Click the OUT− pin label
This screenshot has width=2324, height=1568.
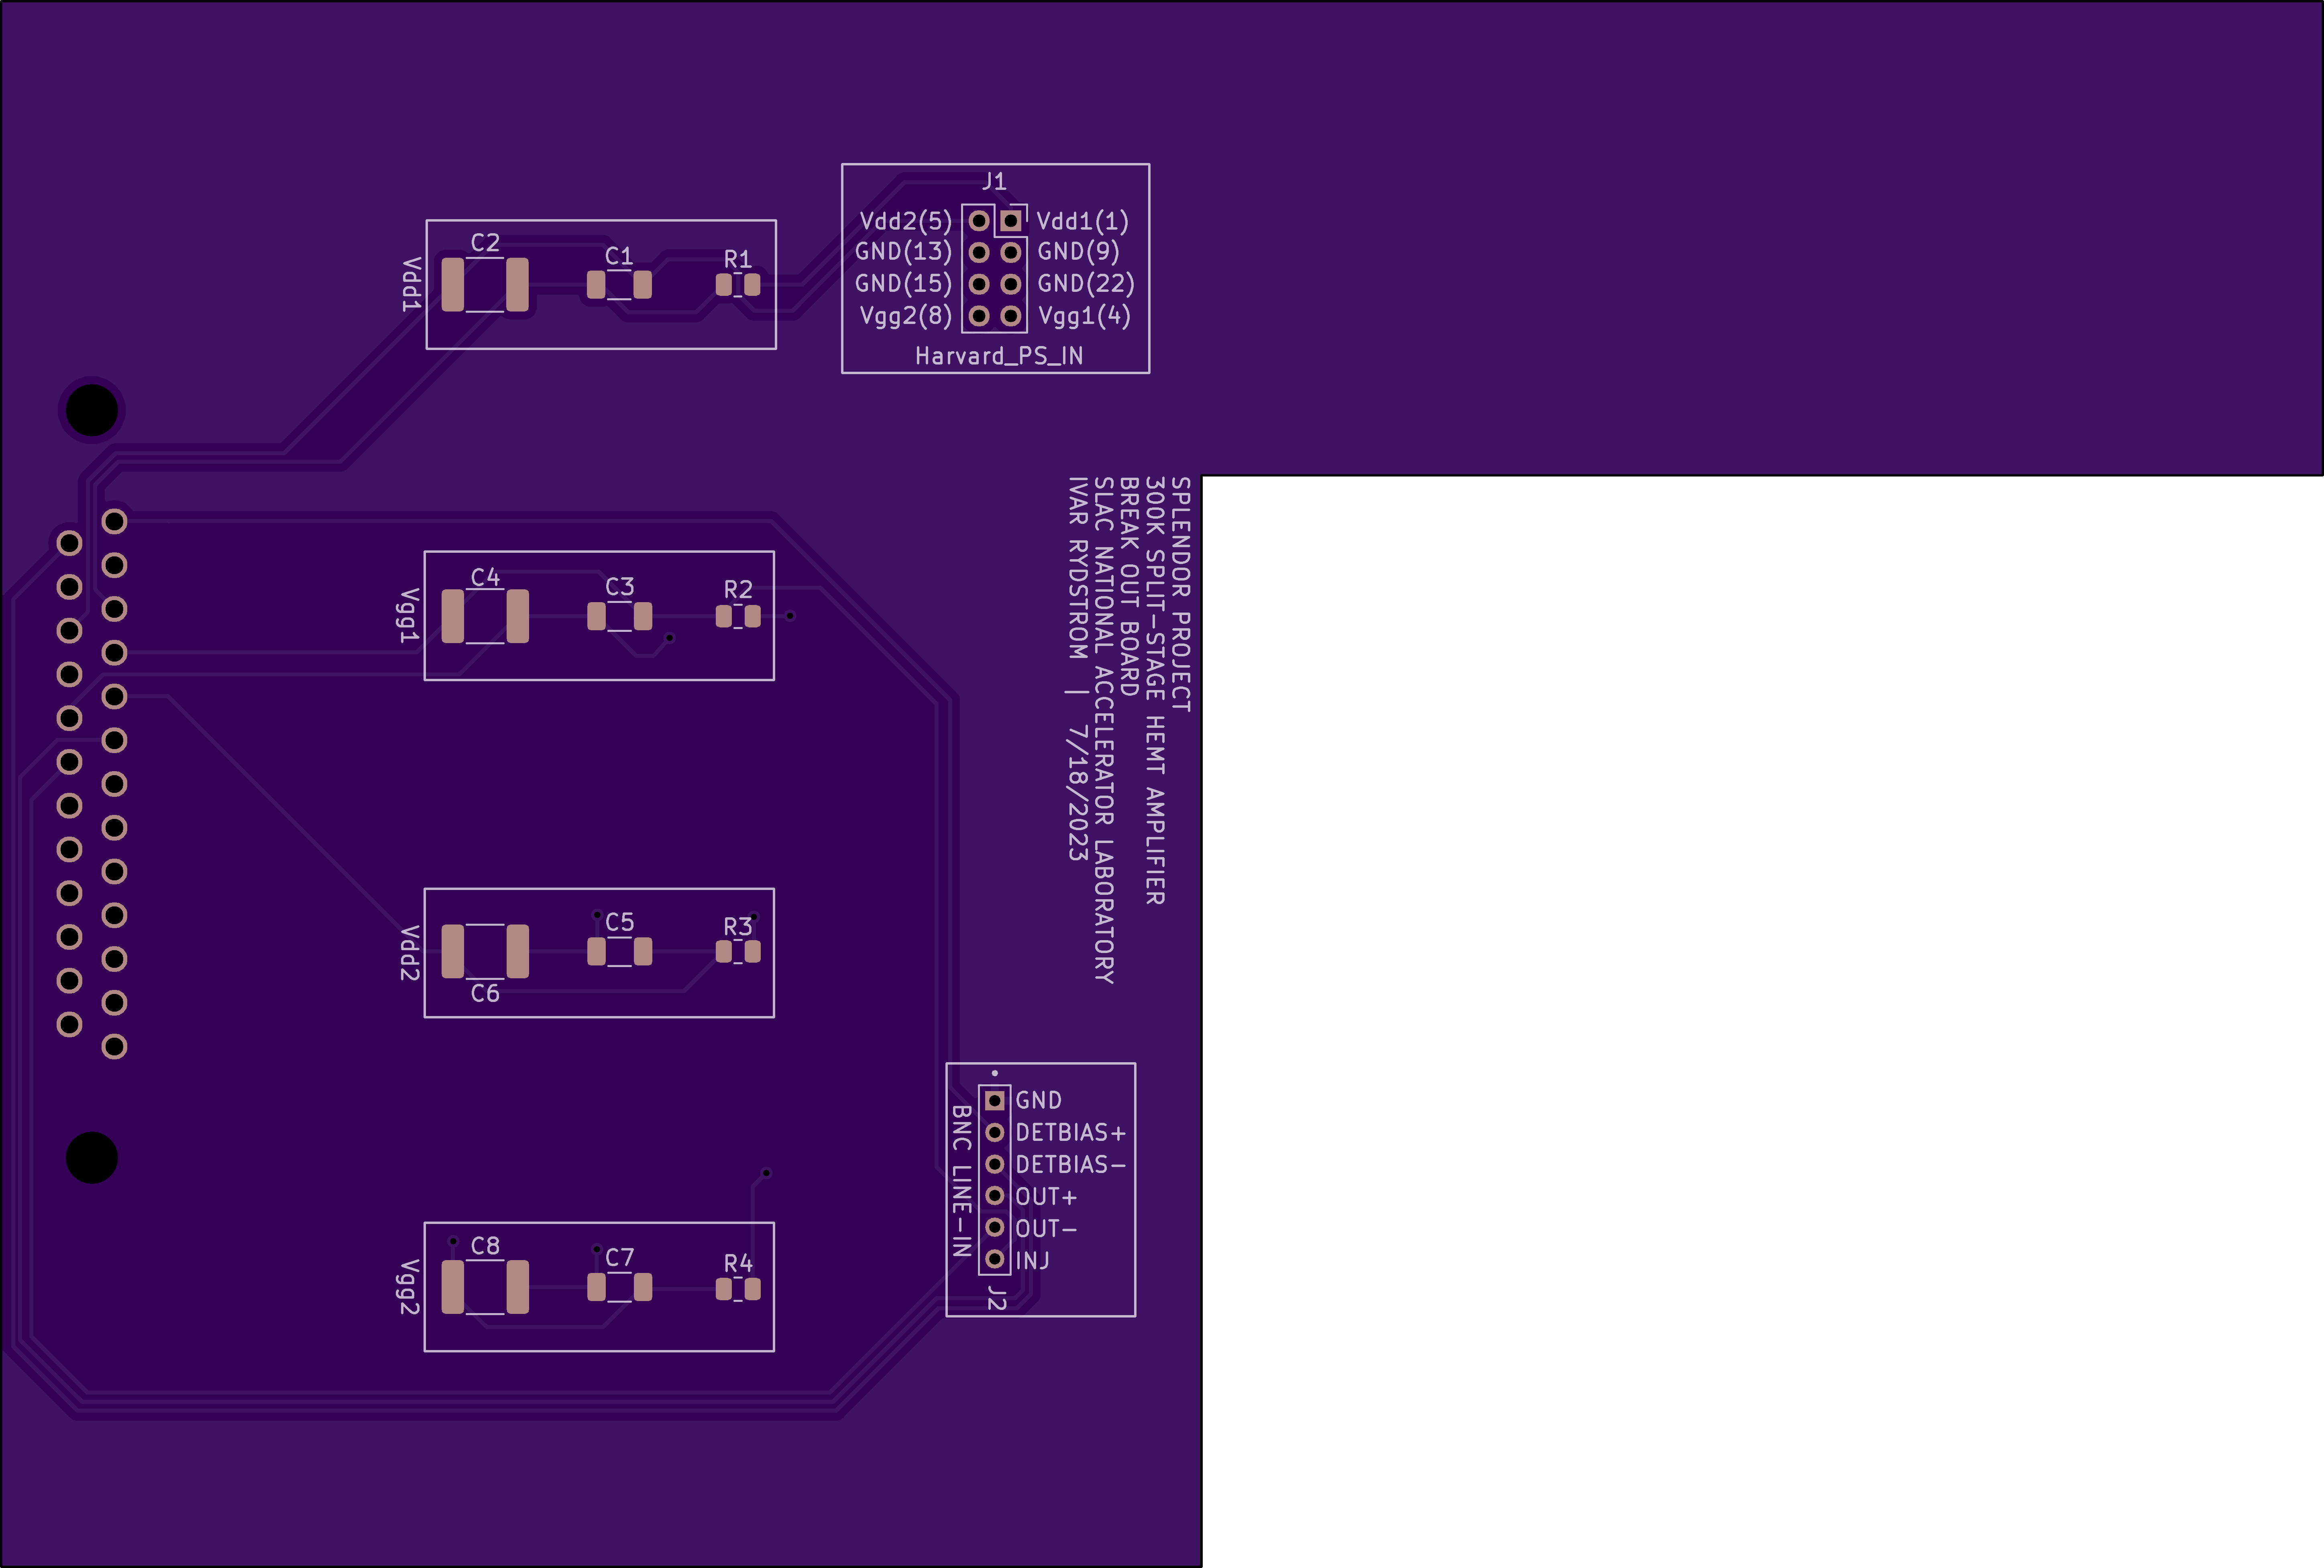(x=1046, y=1229)
